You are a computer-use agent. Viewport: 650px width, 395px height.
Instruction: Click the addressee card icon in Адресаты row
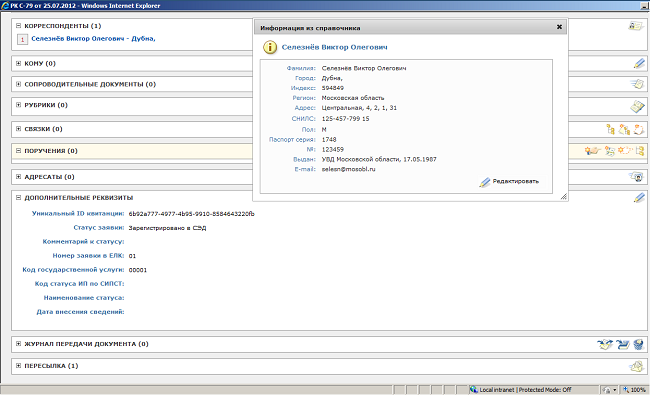pos(636,177)
